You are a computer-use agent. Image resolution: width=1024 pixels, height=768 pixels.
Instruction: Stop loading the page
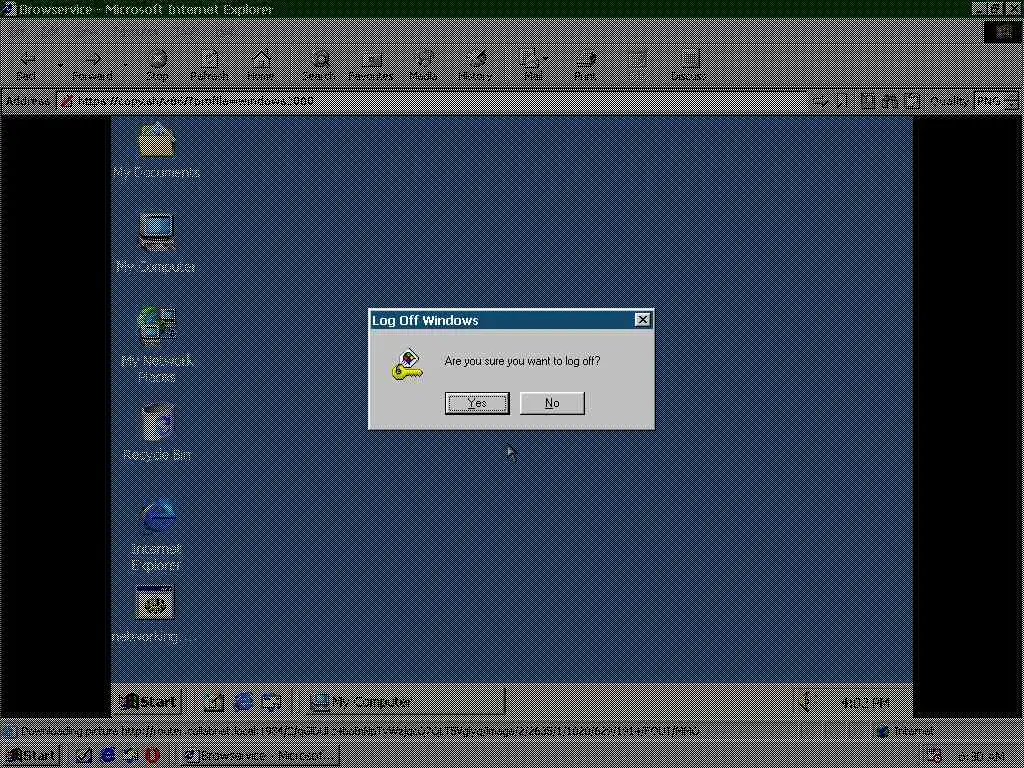157,65
